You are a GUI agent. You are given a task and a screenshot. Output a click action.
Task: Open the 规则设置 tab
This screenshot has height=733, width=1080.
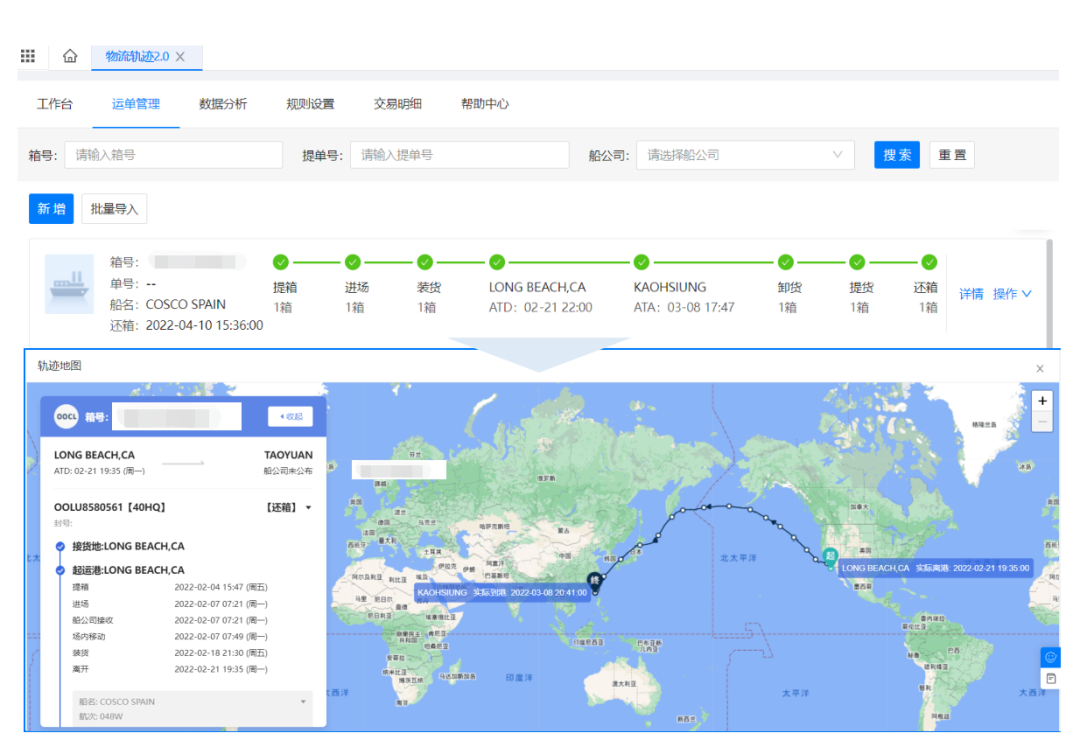(310, 104)
